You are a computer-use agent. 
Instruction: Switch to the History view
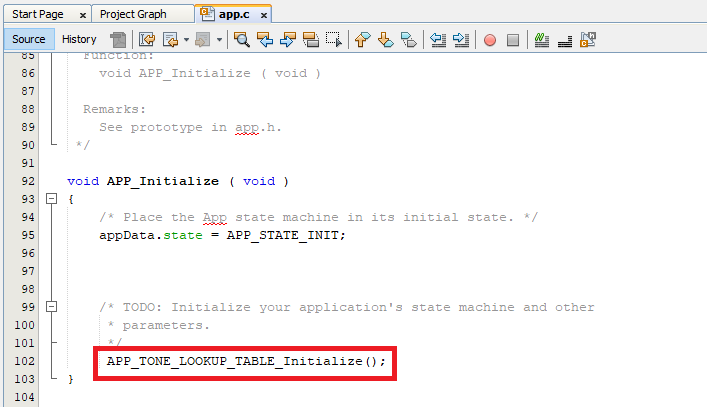coord(79,39)
